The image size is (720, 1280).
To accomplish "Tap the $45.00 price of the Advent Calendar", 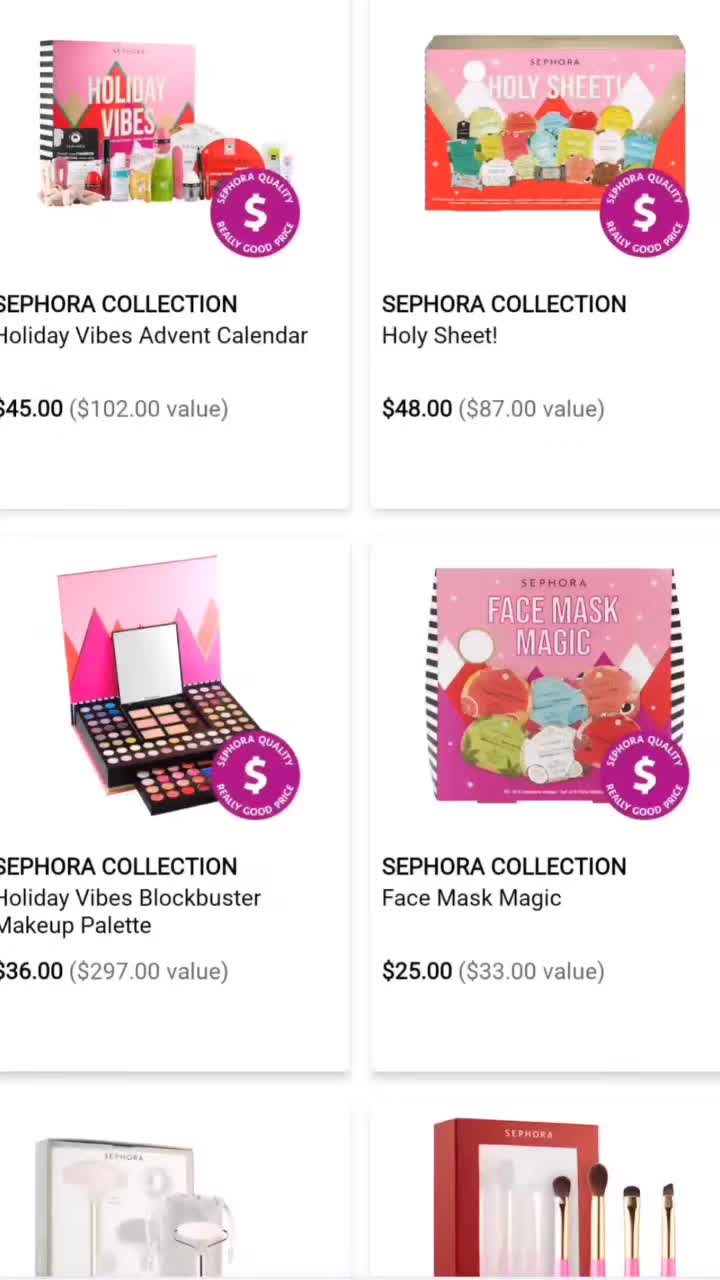I will tap(30, 409).
